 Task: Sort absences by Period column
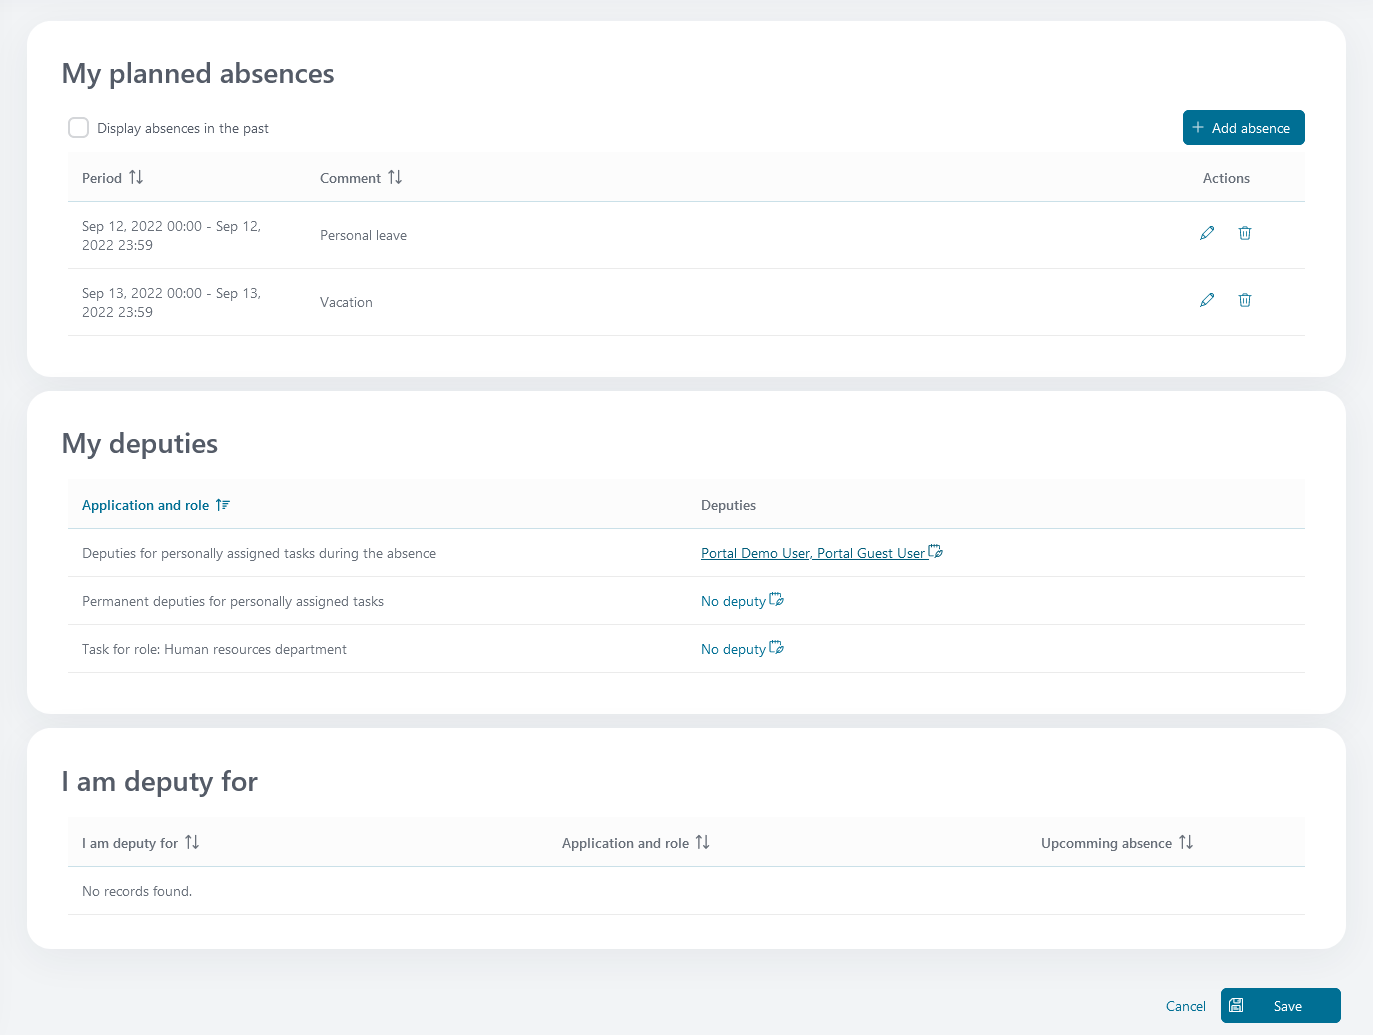[136, 177]
